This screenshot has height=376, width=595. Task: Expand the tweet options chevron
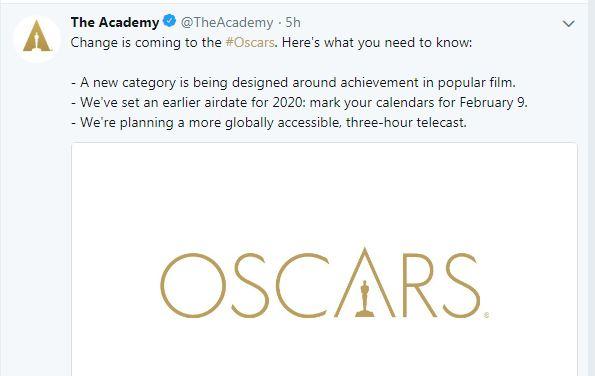pyautogui.click(x=568, y=24)
